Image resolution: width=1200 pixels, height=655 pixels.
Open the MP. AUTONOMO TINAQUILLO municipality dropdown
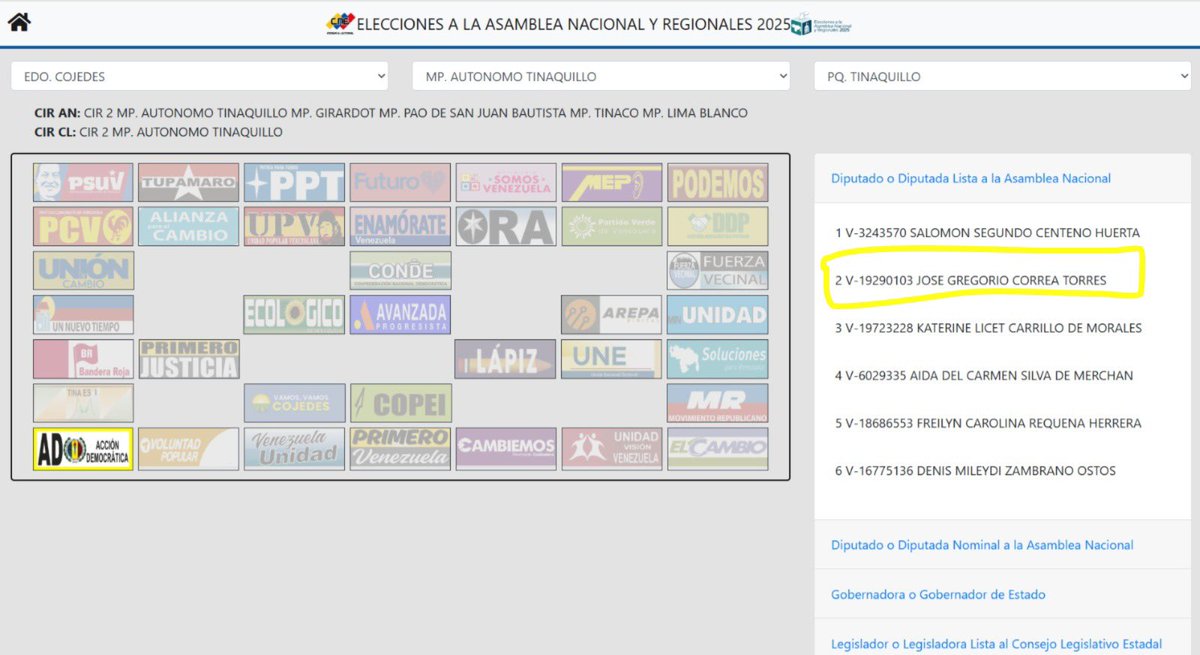[x=601, y=76]
